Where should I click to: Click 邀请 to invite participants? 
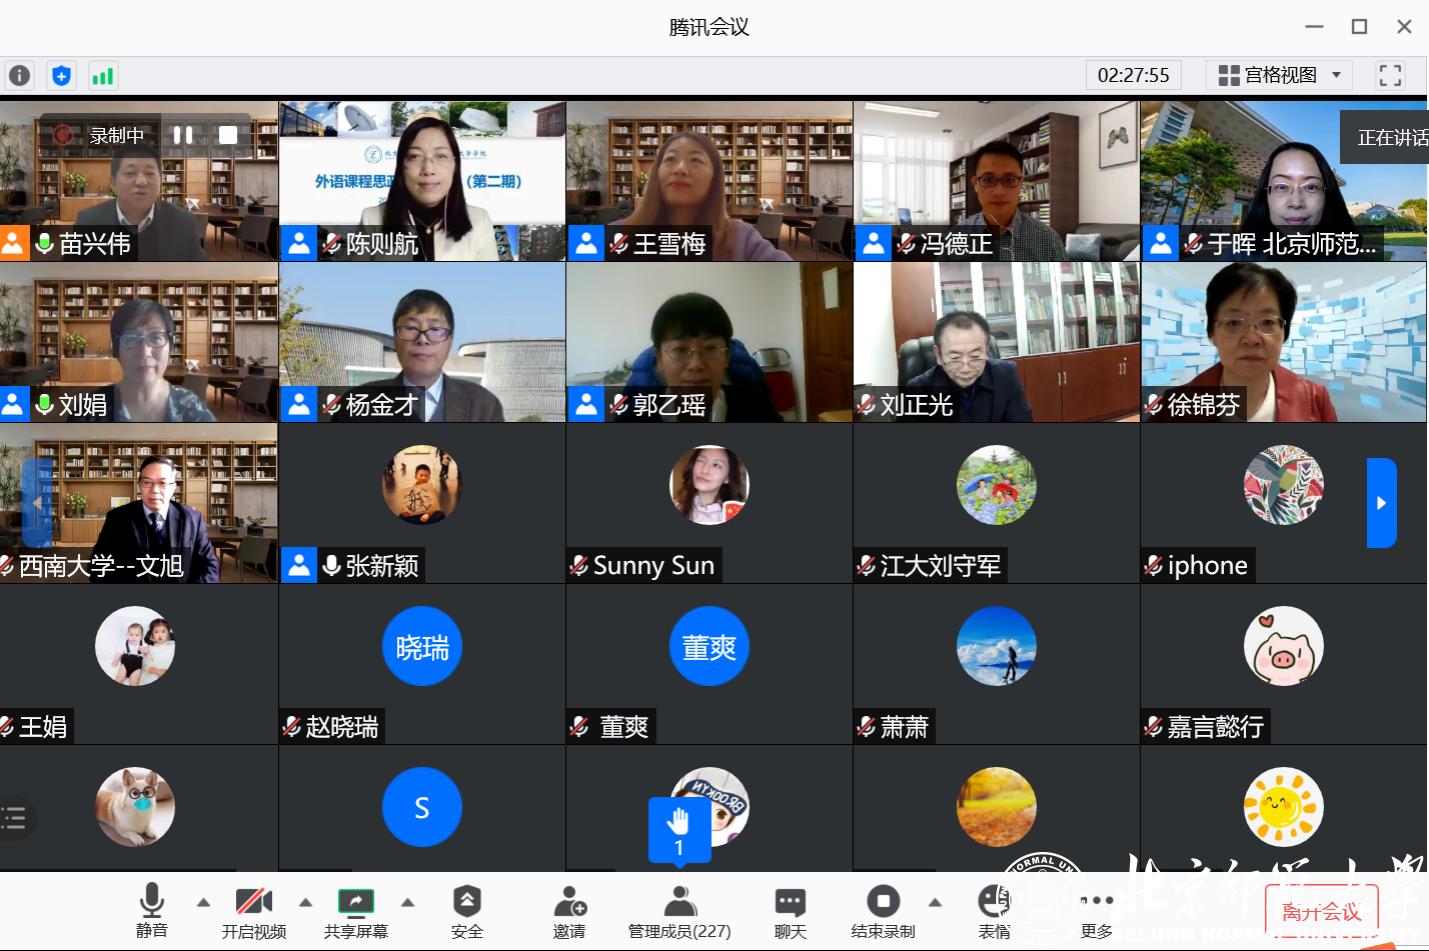pyautogui.click(x=569, y=911)
